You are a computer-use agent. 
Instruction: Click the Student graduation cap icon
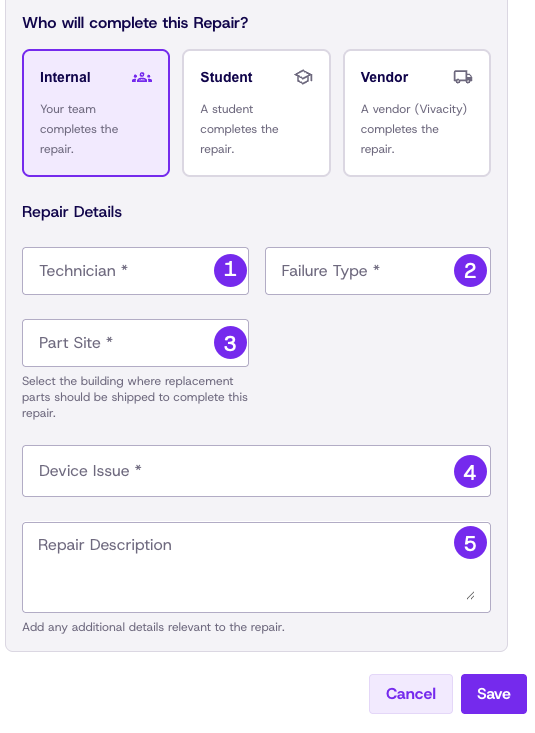303,77
